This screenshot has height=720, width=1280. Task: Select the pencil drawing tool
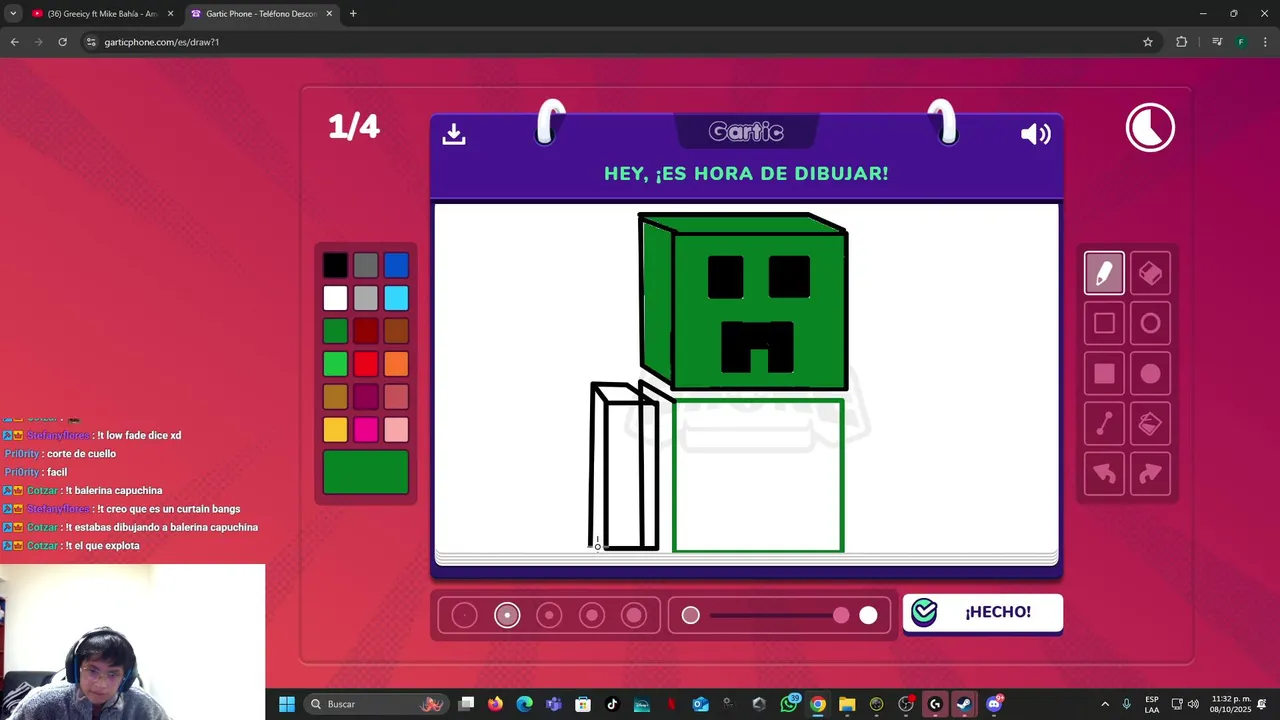tap(1104, 273)
